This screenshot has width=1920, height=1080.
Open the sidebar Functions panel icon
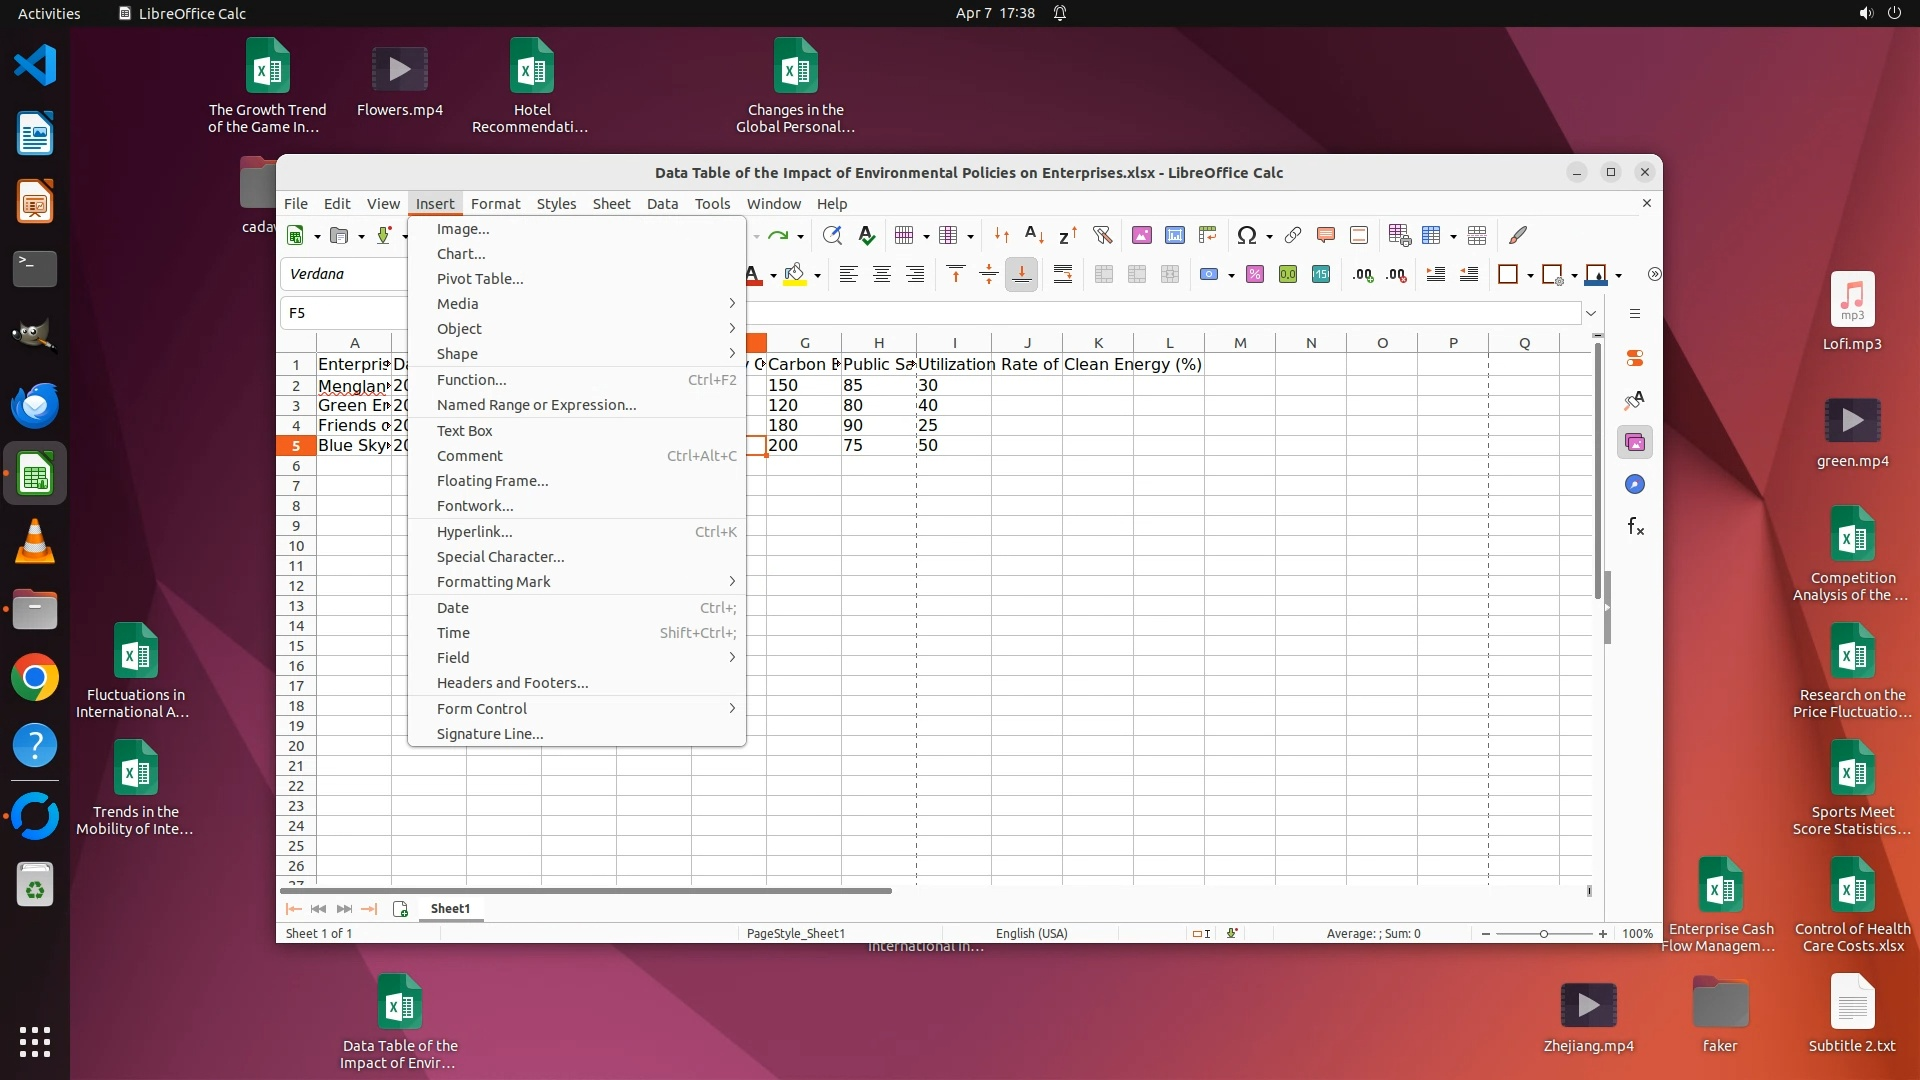1635,527
